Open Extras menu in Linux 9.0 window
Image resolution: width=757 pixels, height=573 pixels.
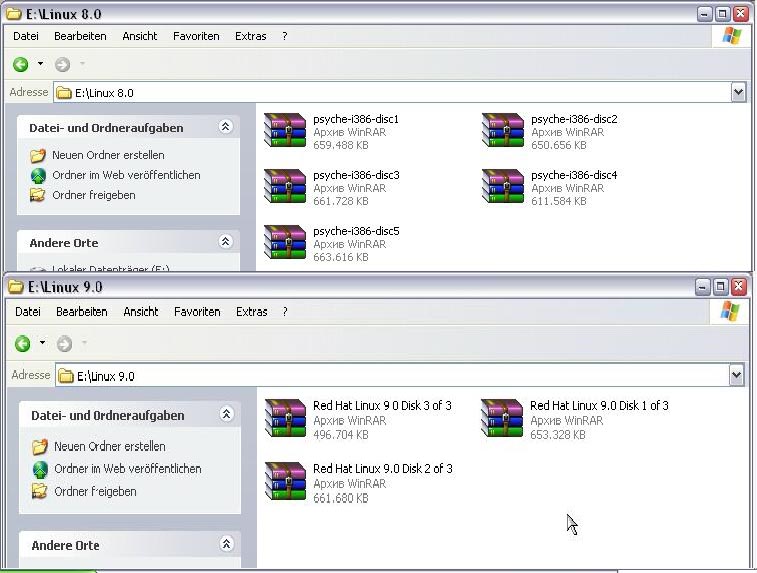[252, 312]
